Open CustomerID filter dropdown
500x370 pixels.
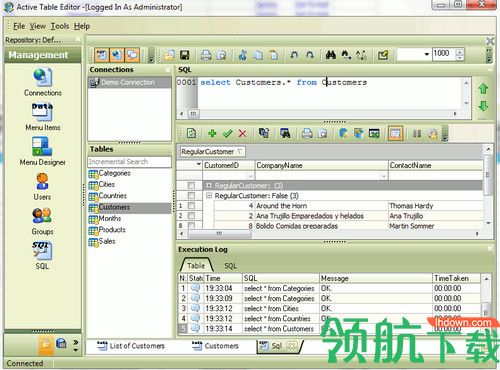pyautogui.click(x=250, y=176)
